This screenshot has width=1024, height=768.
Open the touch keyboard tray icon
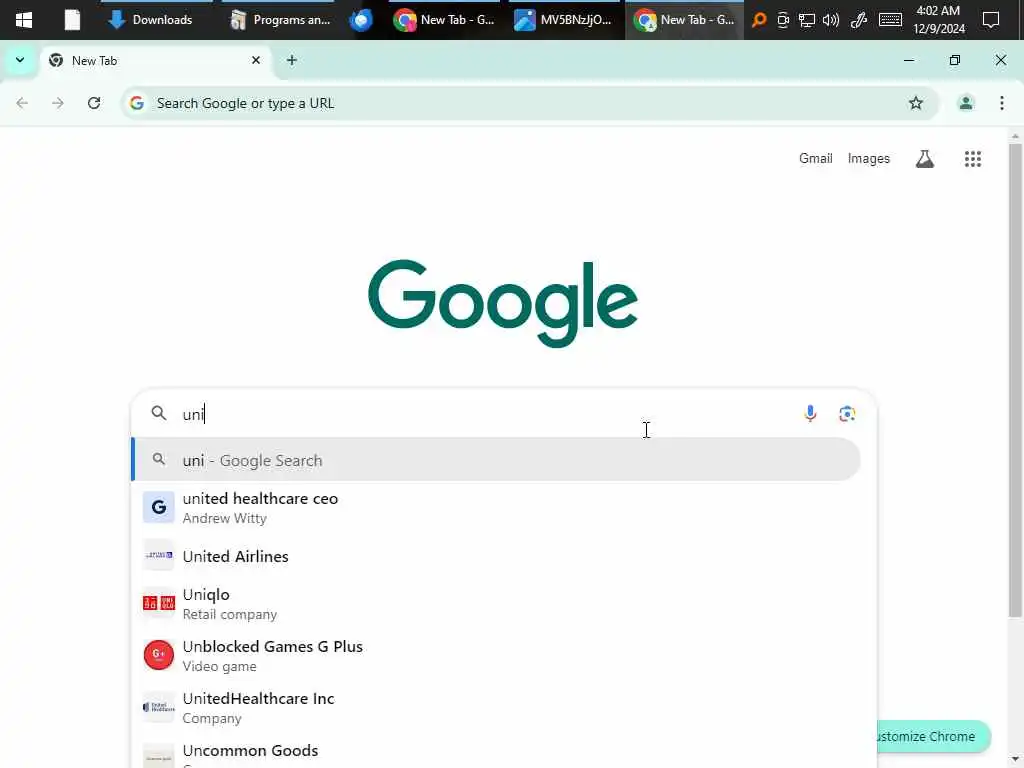(890, 20)
